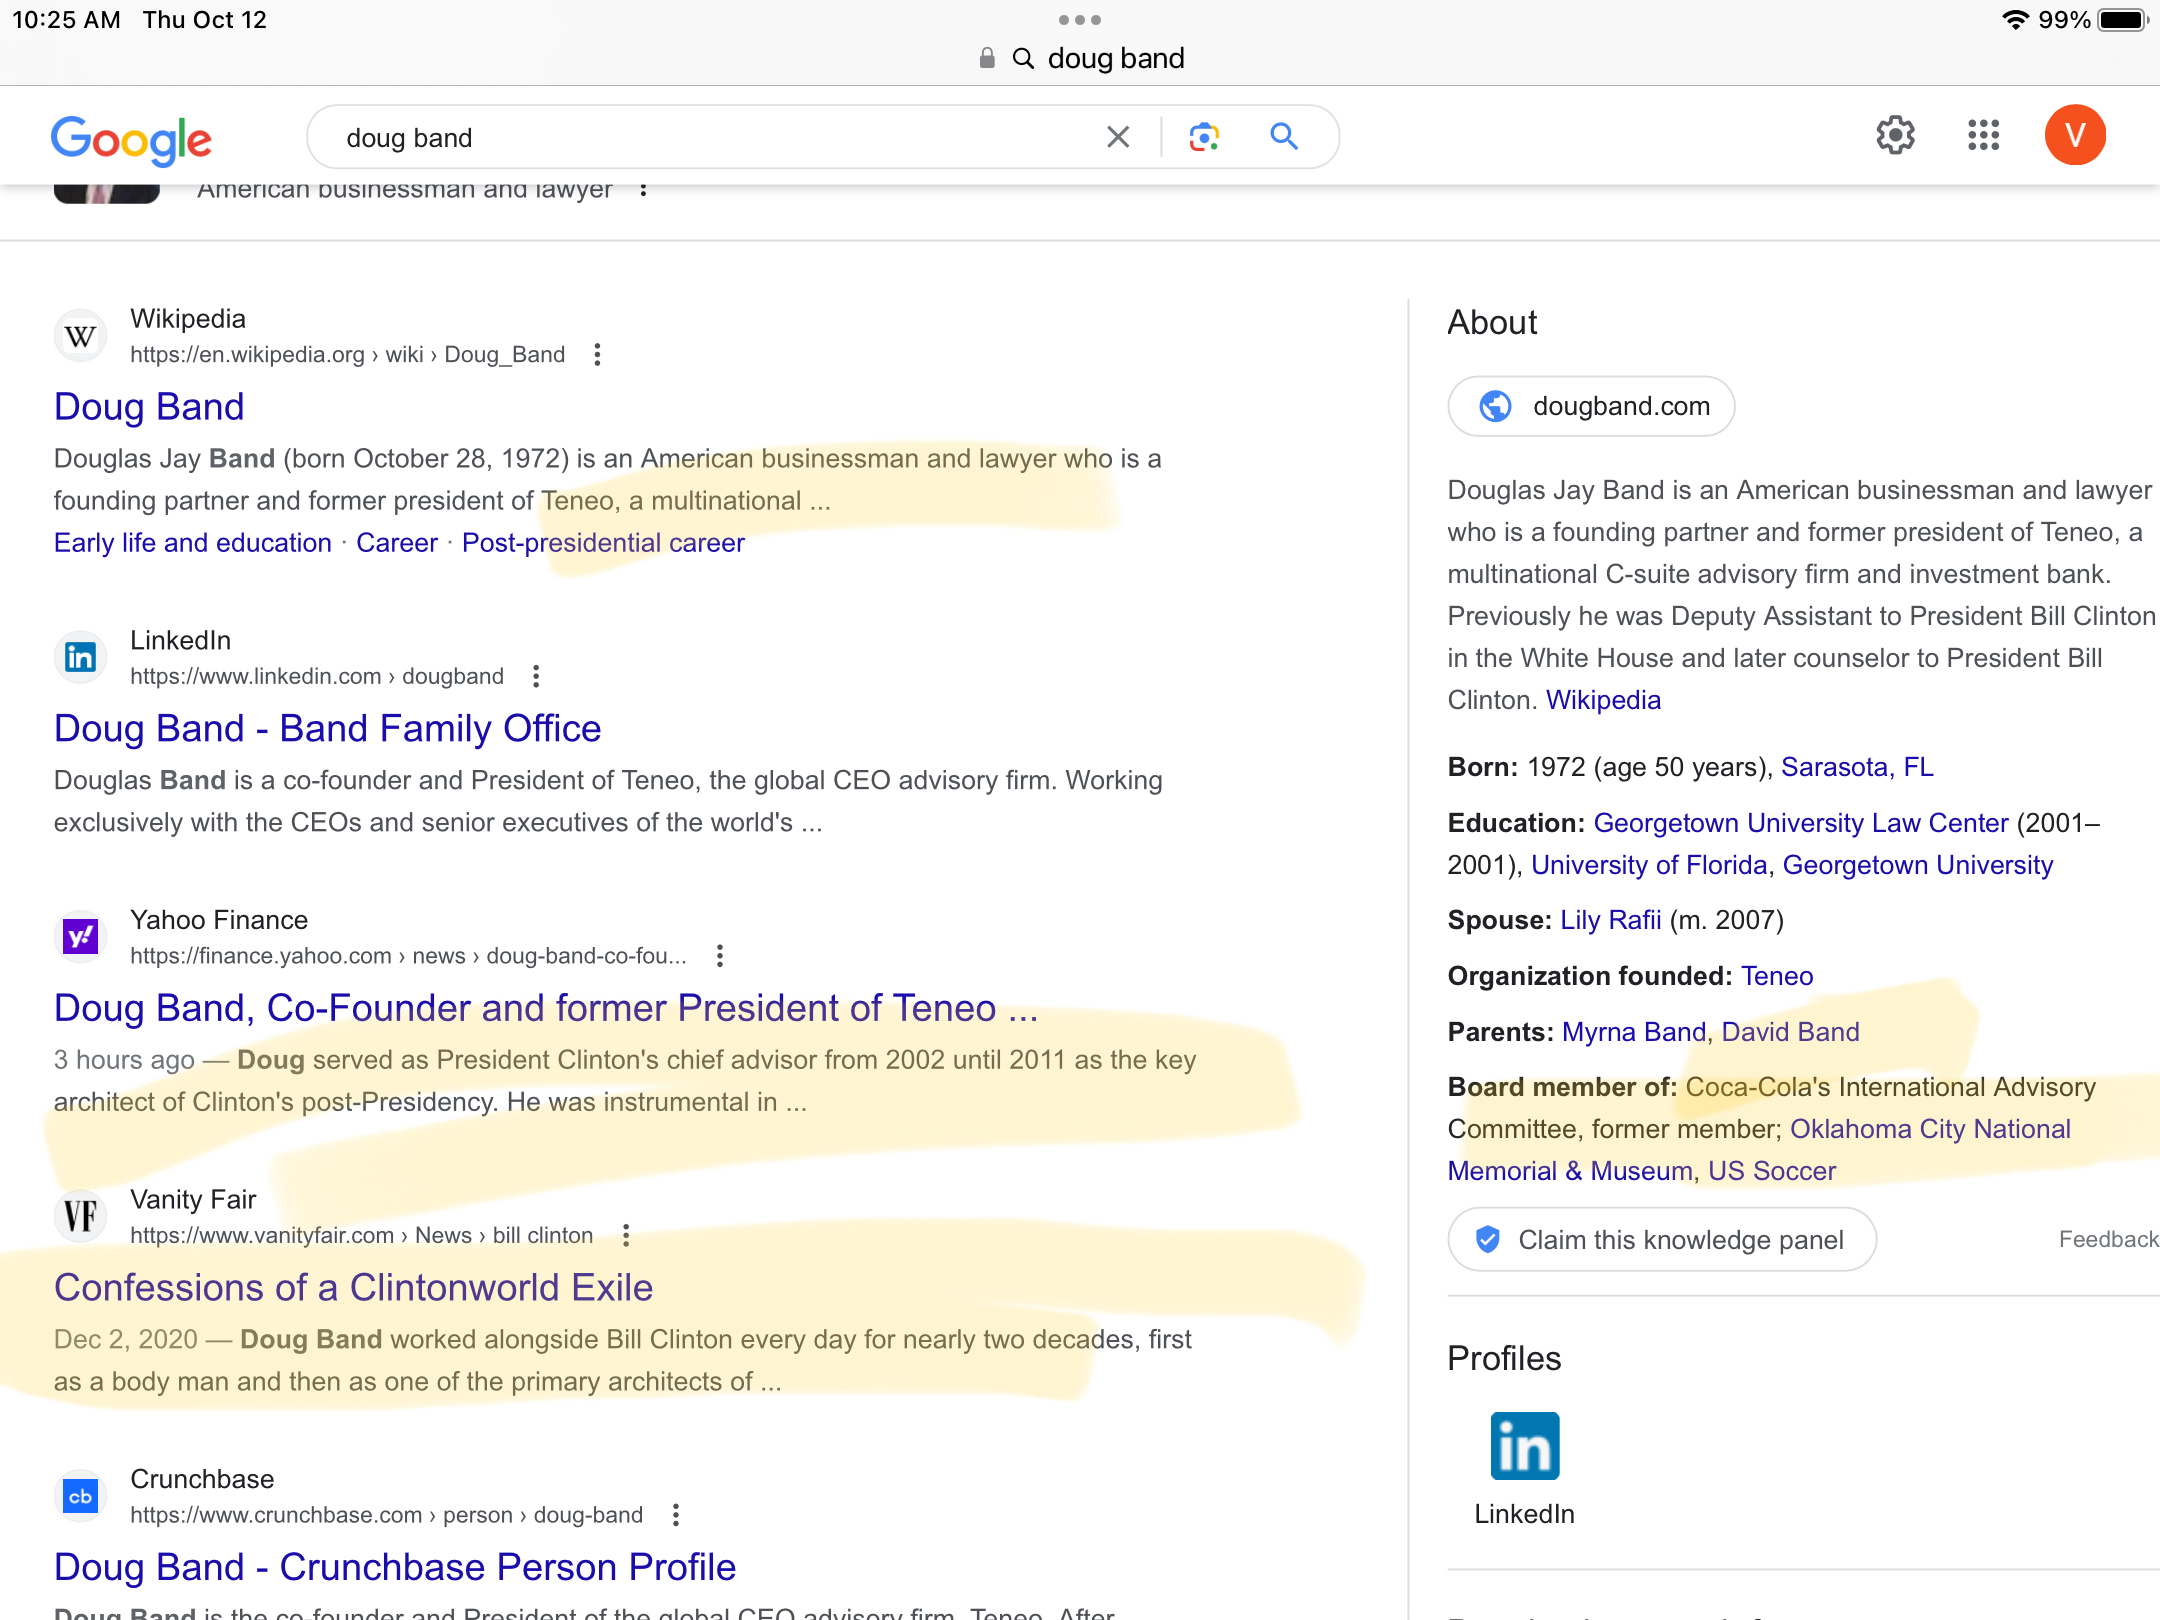
Task: Open spouse 'Lily Rafii' link
Action: click(1610, 920)
